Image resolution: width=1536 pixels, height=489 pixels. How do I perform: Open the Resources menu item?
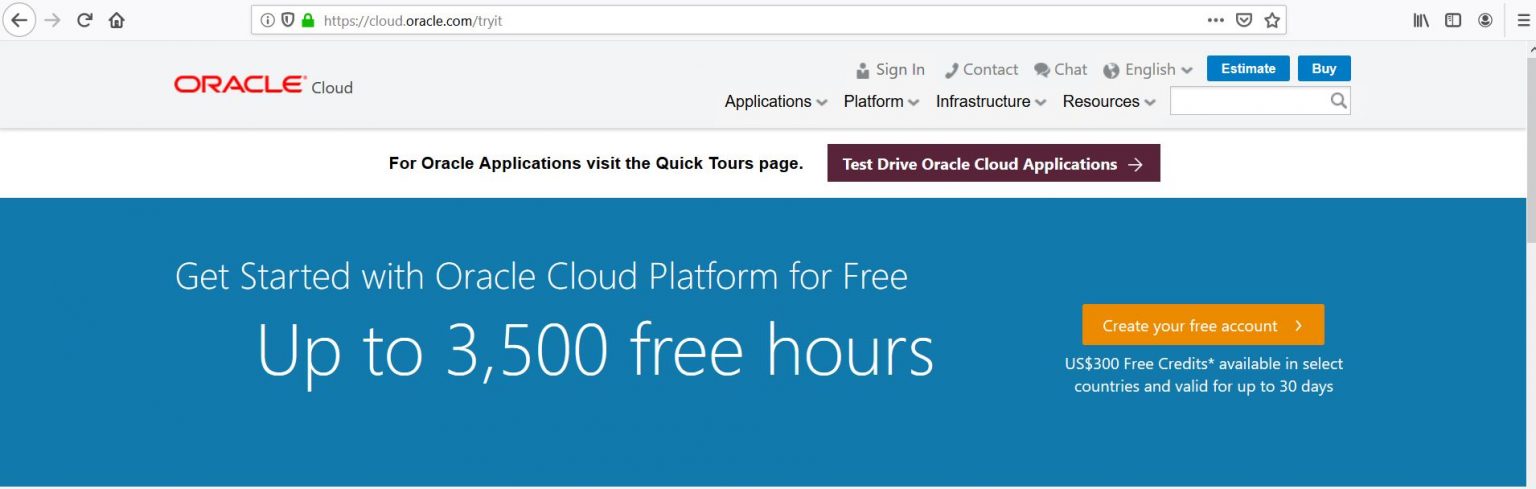[1108, 101]
